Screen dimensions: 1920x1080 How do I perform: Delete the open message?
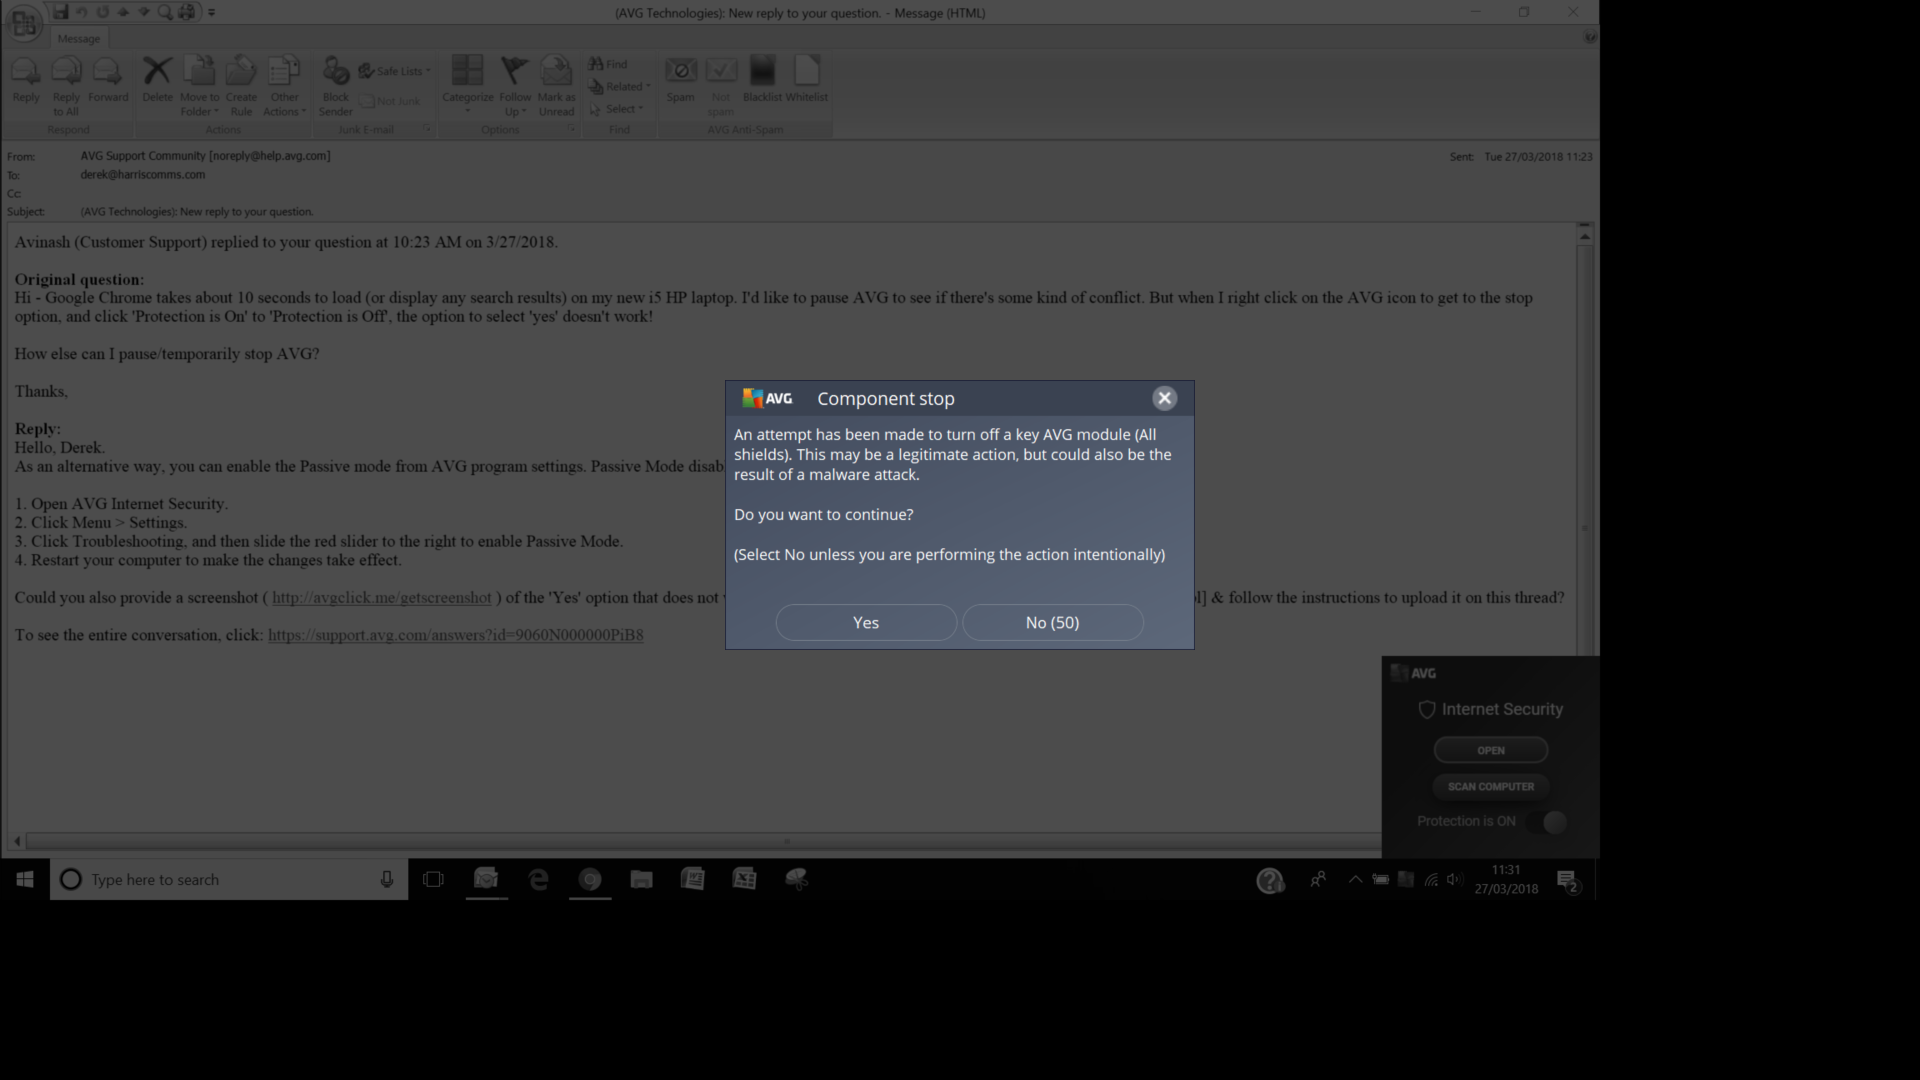157,81
